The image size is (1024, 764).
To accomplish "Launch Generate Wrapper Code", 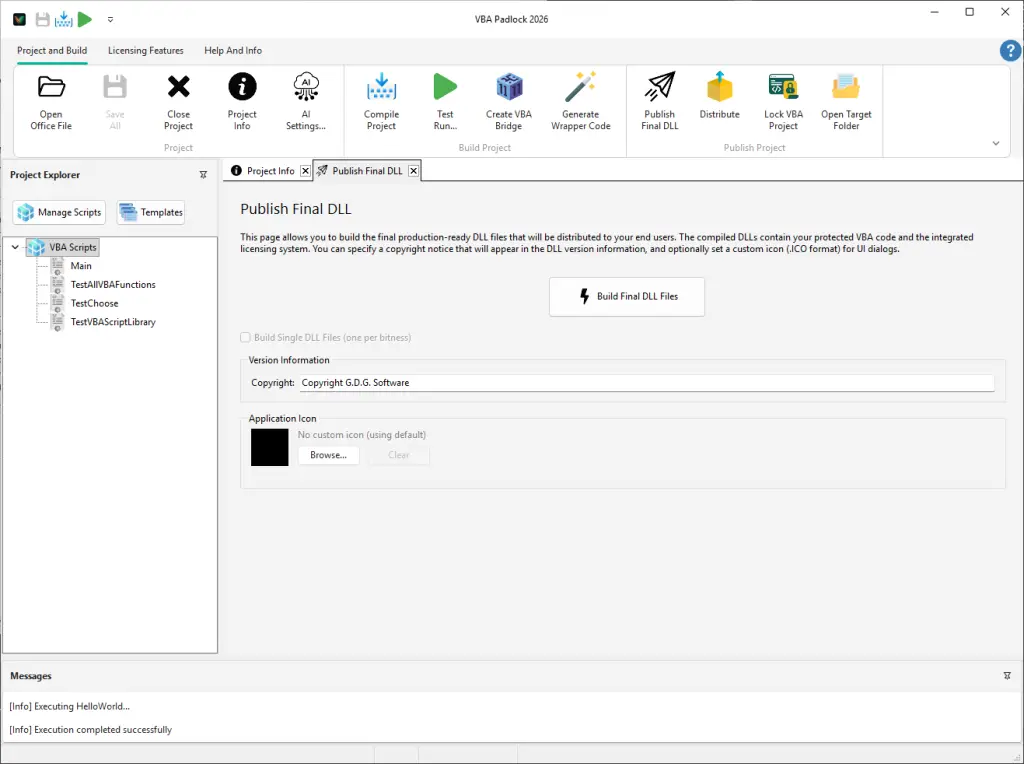I will 581,100.
